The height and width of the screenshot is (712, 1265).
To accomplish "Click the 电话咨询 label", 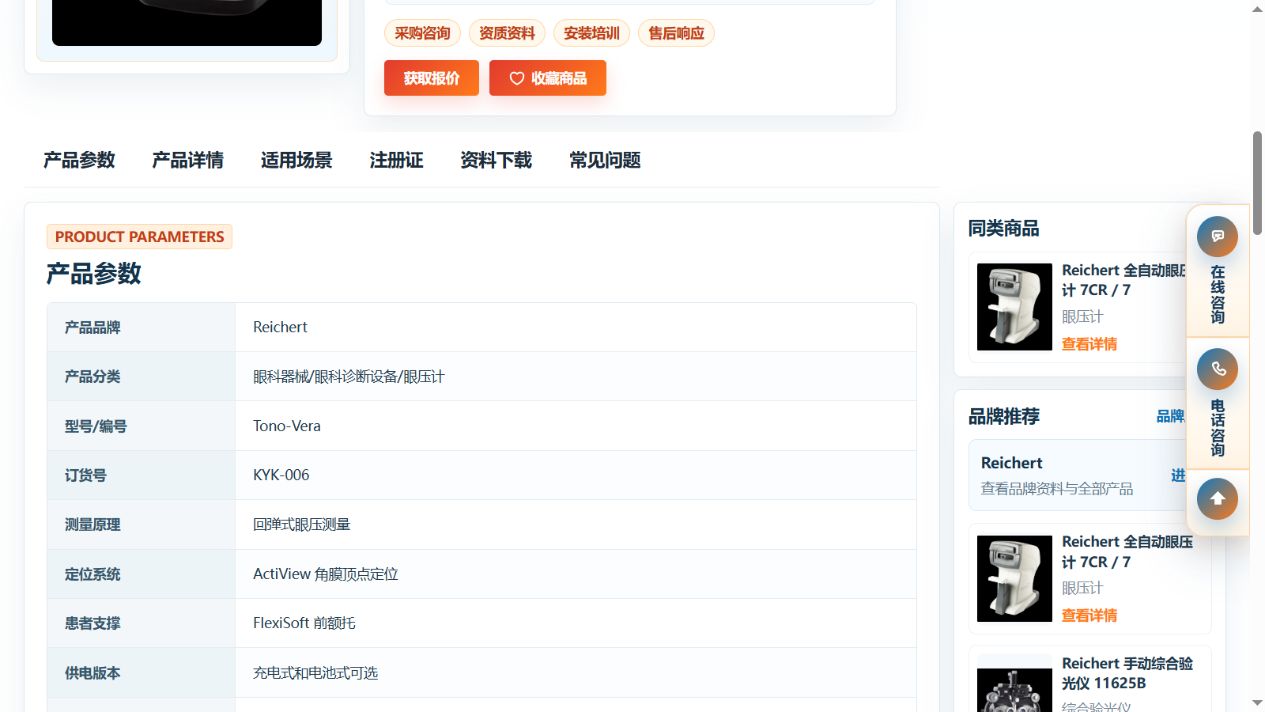I will 1217,428.
